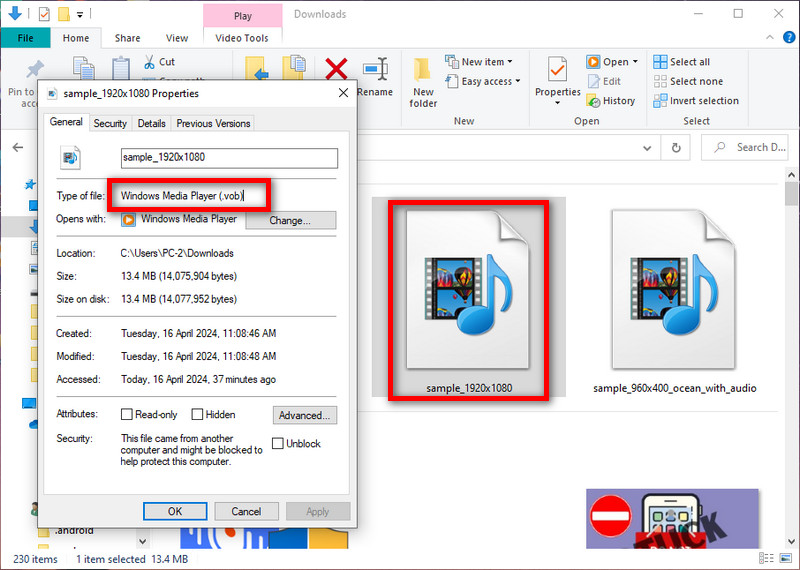This screenshot has width=800, height=570.
Task: Click the Pin to Quick access icon
Action: (x=35, y=69)
